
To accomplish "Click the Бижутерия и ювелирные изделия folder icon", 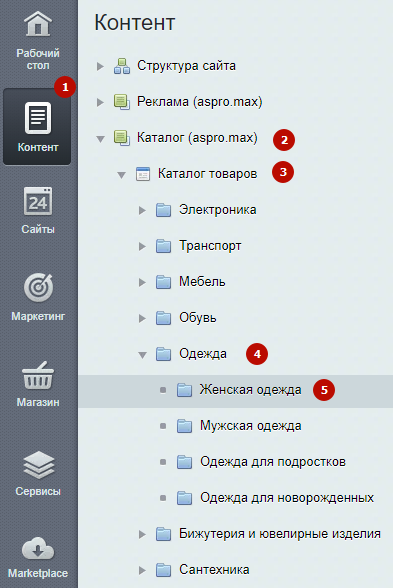I will click(x=164, y=534).
